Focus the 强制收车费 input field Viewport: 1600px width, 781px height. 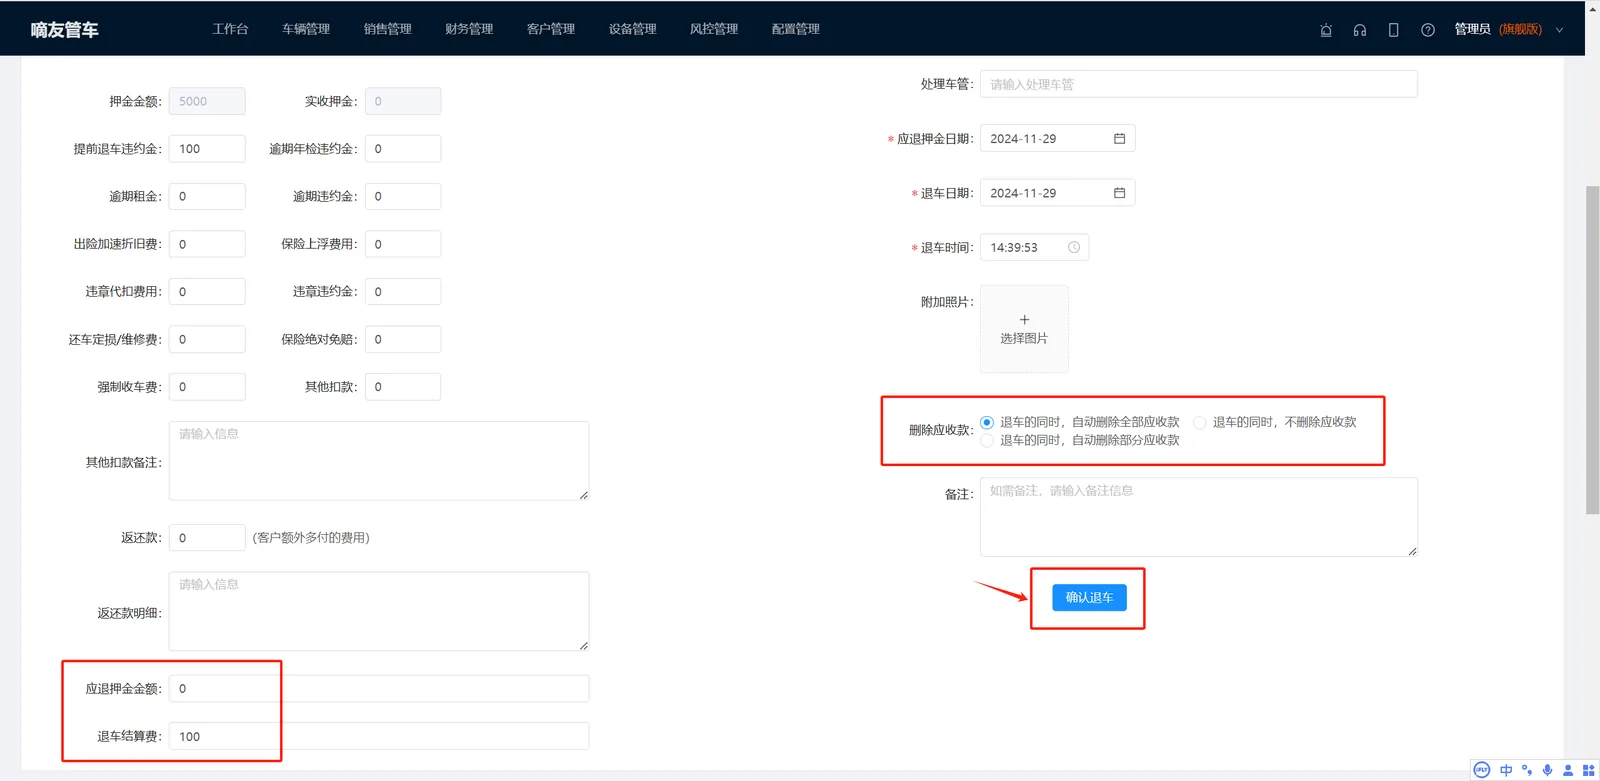(x=207, y=387)
